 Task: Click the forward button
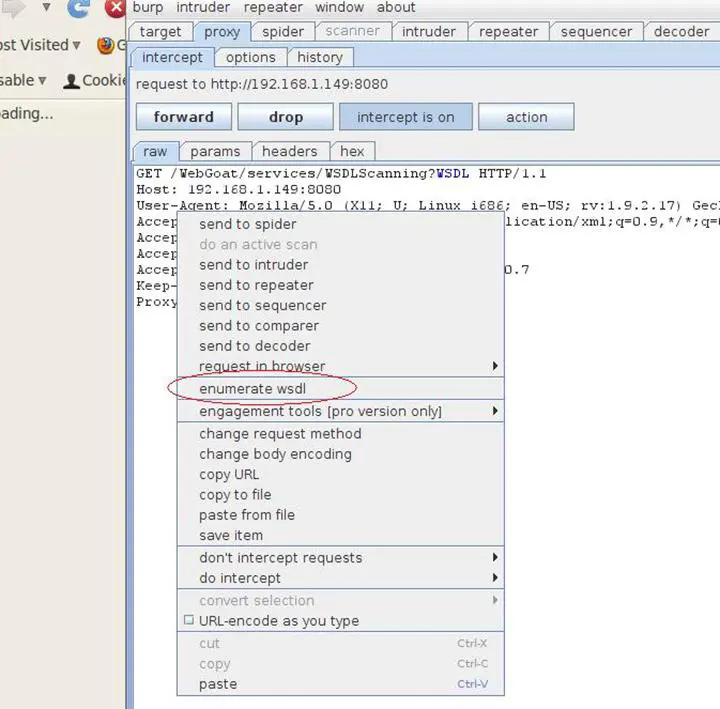[x=184, y=117]
